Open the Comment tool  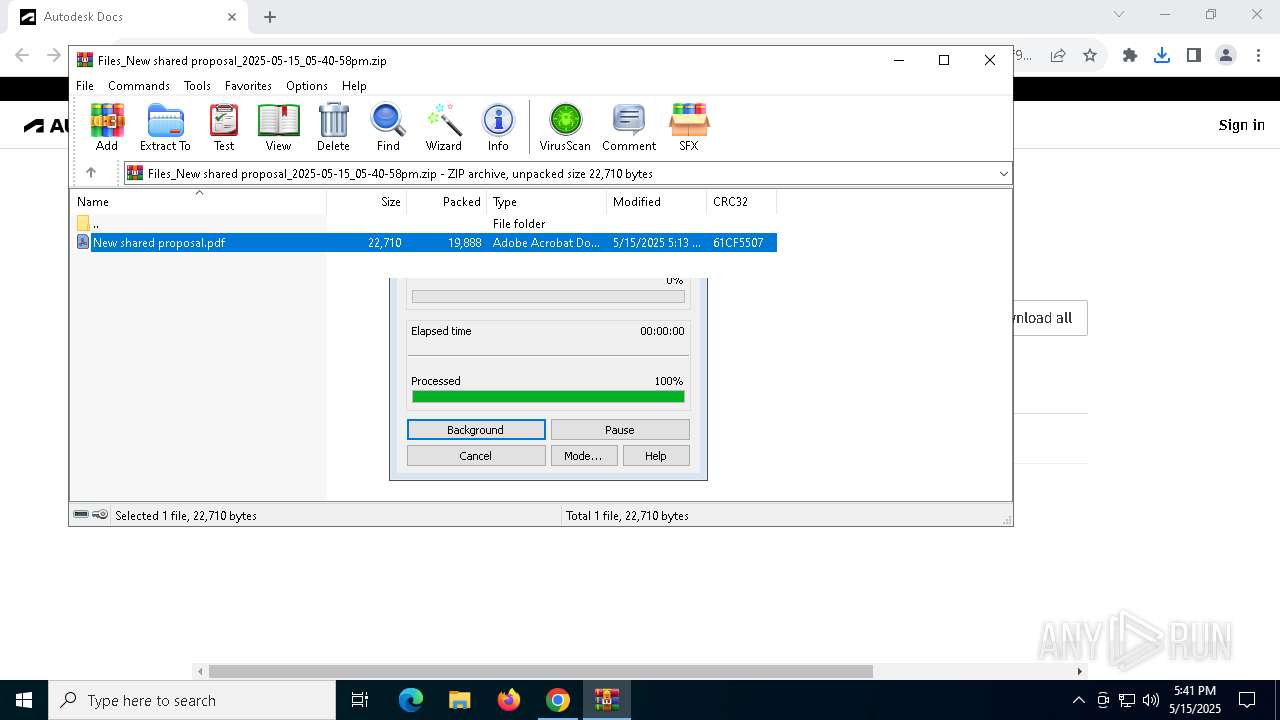click(x=629, y=127)
